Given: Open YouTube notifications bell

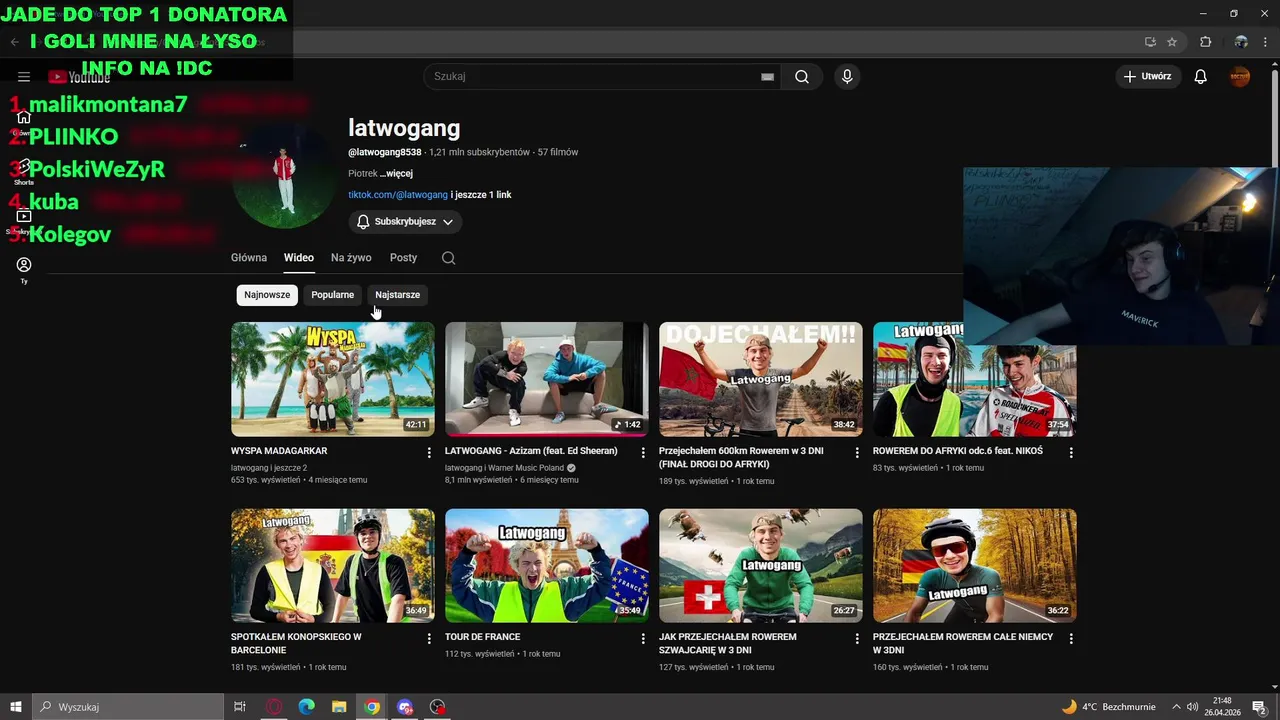Looking at the screenshot, I should point(1200,77).
